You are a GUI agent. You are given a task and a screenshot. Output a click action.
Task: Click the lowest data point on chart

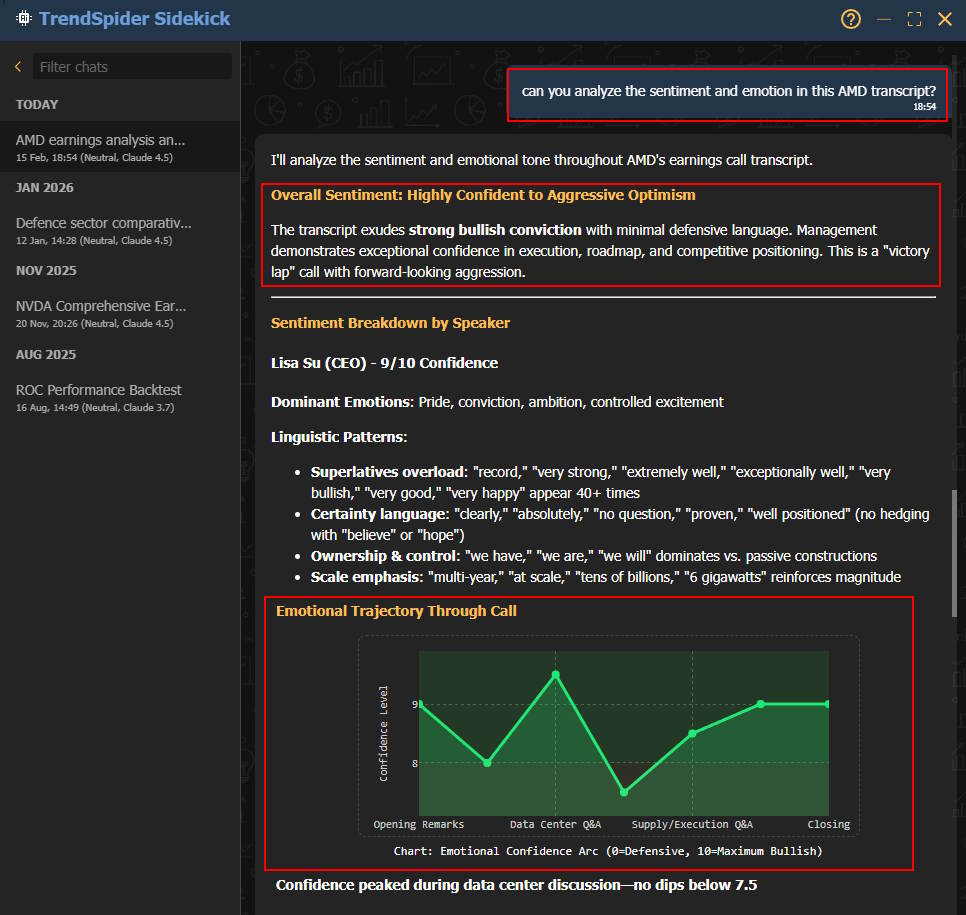624,792
